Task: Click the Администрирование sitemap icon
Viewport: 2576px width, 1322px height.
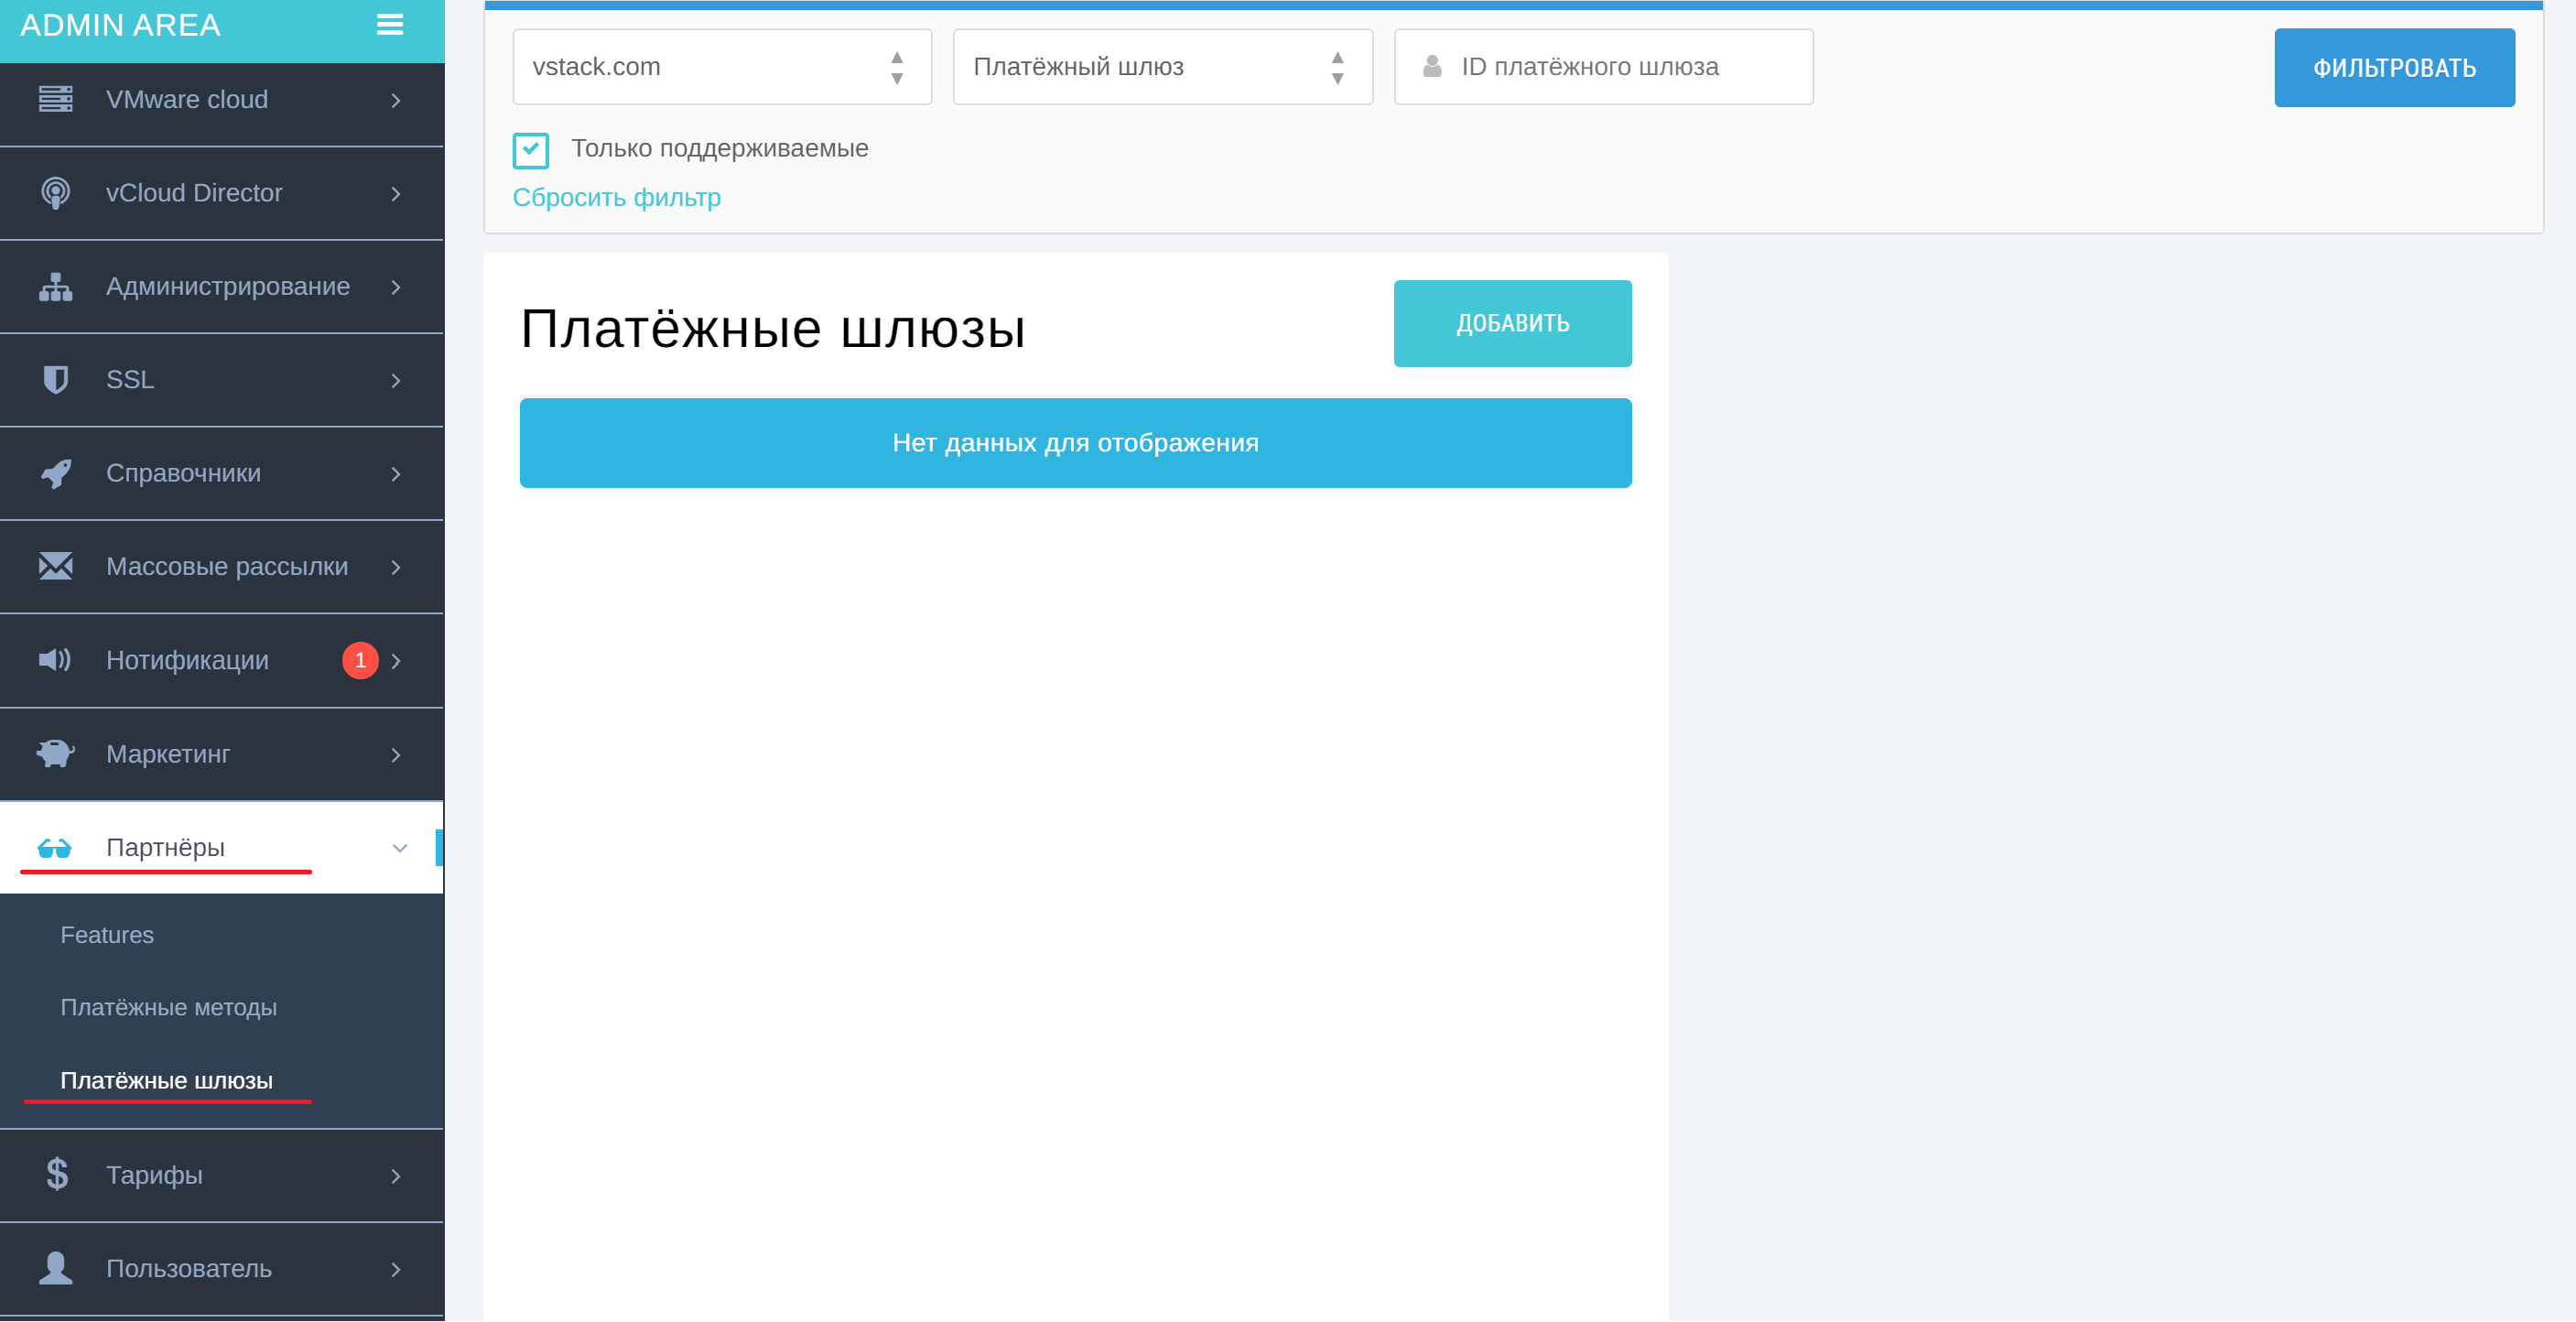Action: (55, 287)
